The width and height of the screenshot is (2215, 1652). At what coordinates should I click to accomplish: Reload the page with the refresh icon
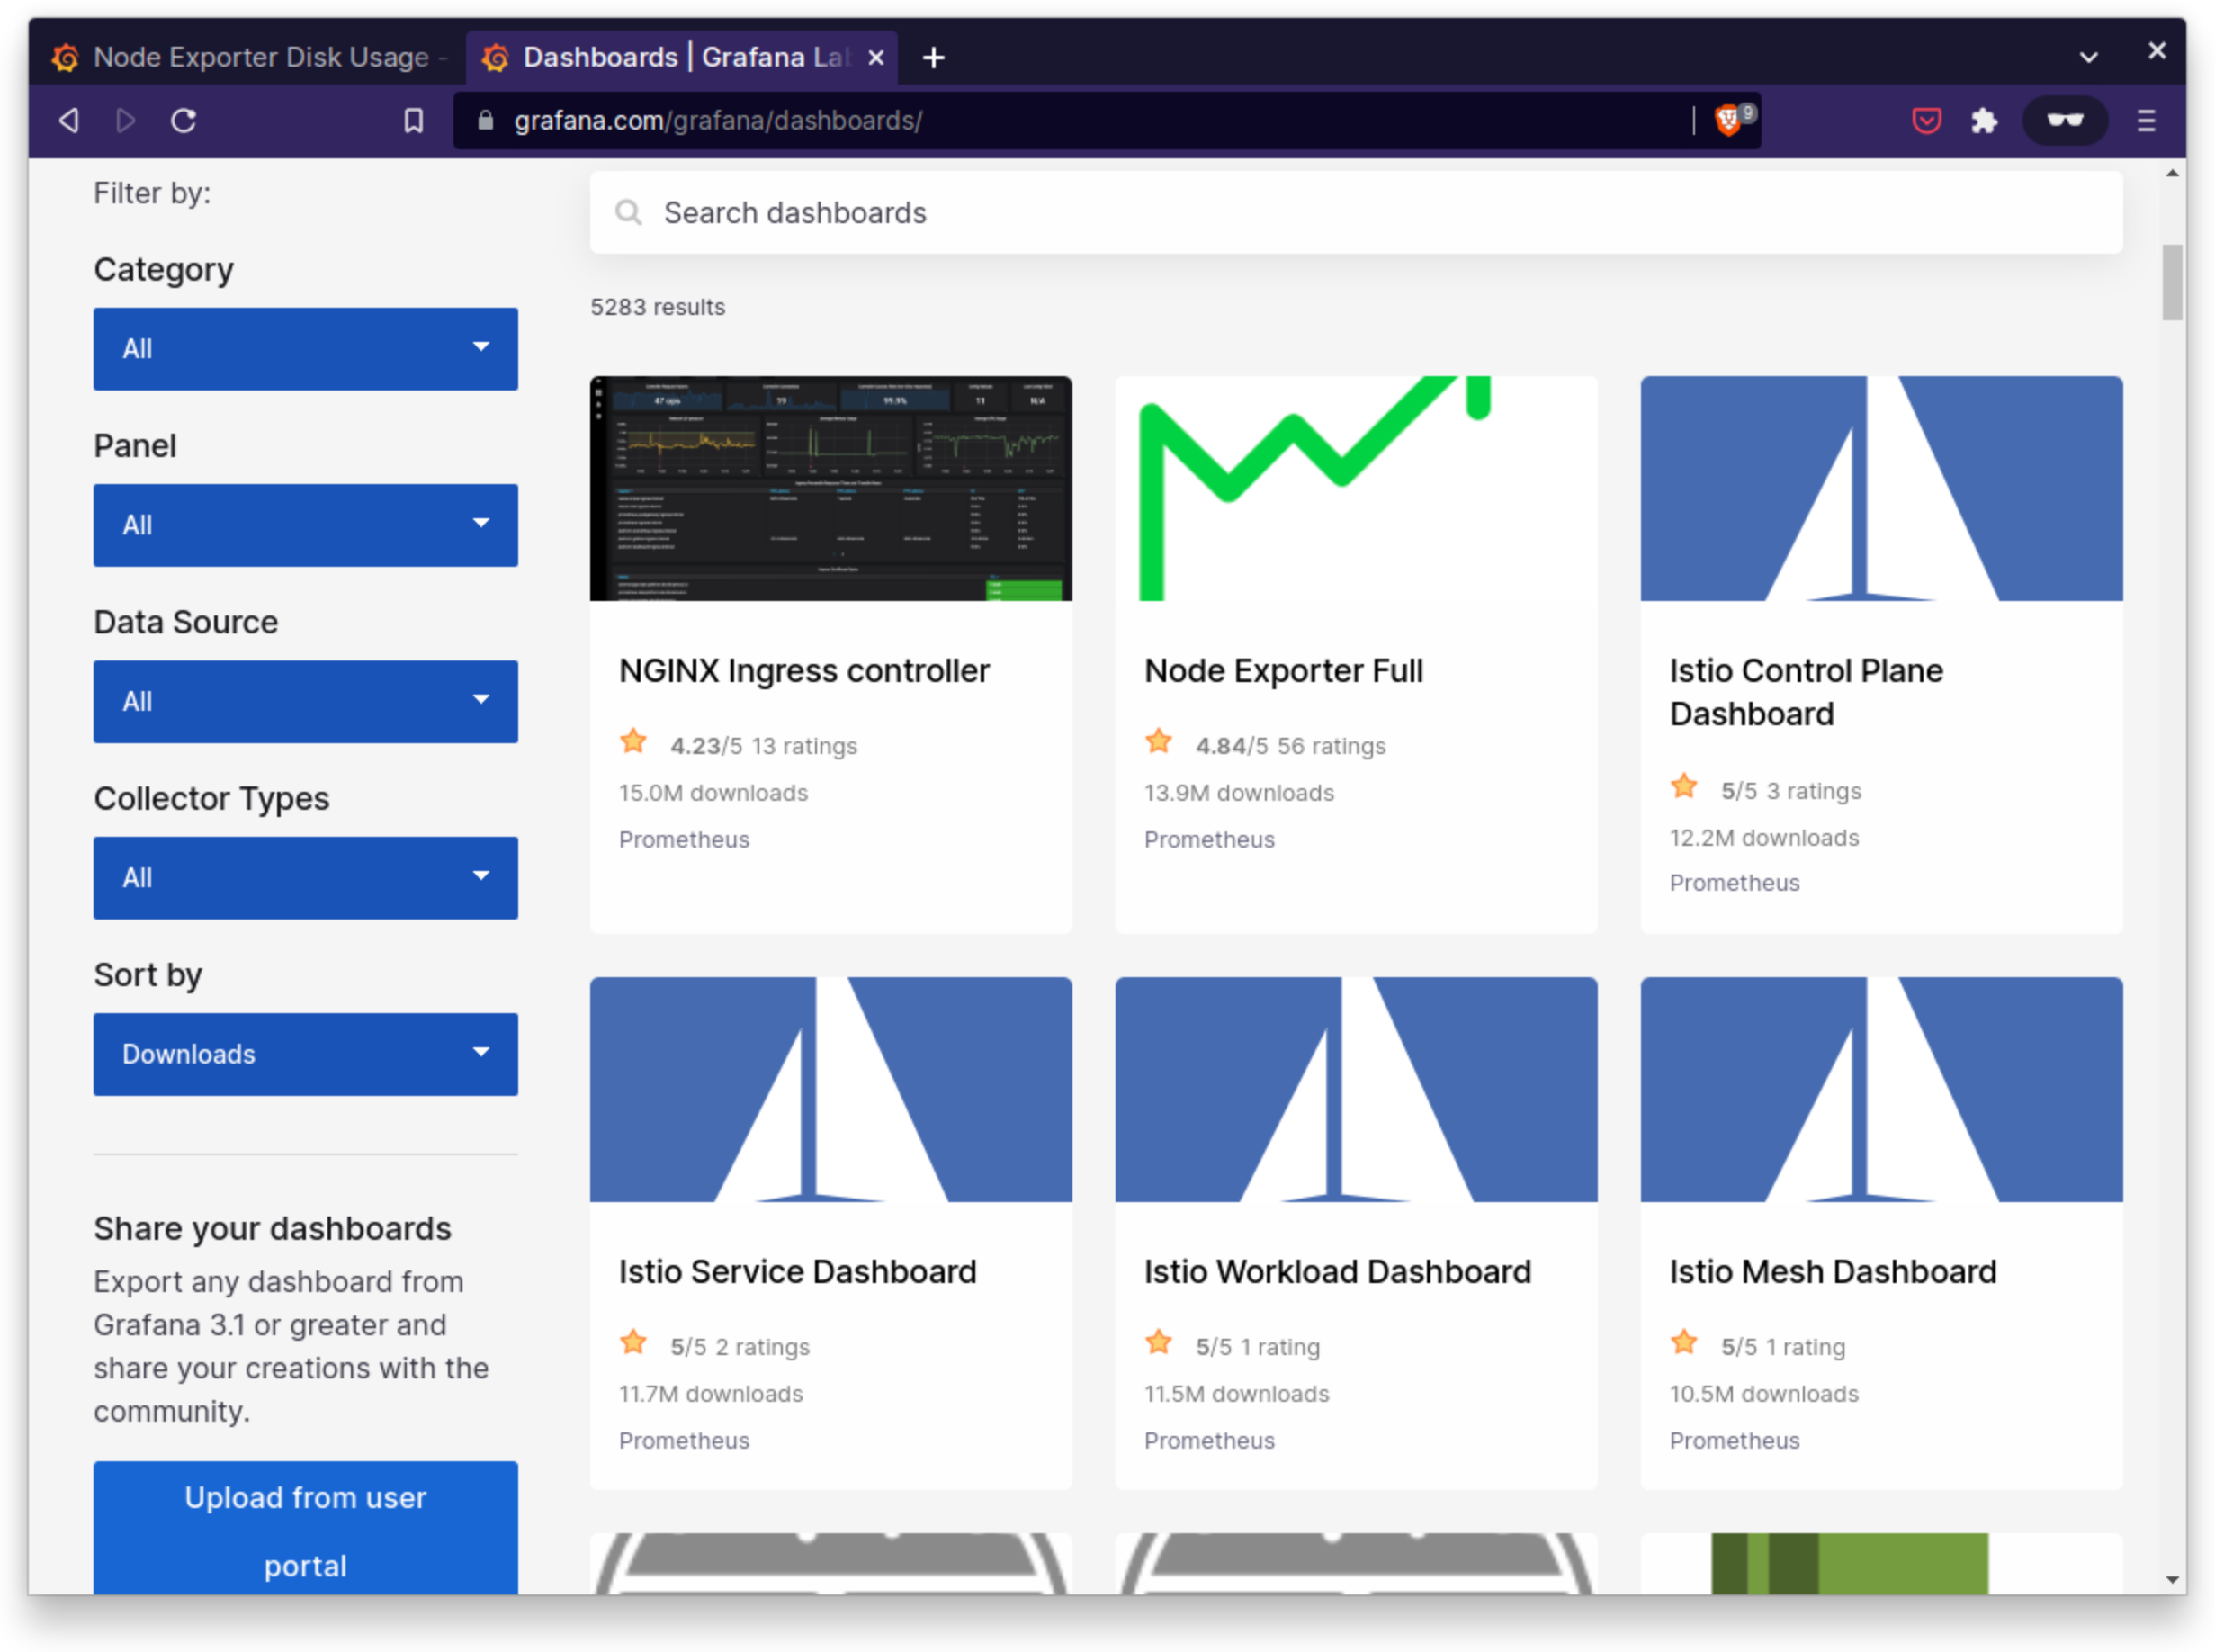(x=183, y=121)
